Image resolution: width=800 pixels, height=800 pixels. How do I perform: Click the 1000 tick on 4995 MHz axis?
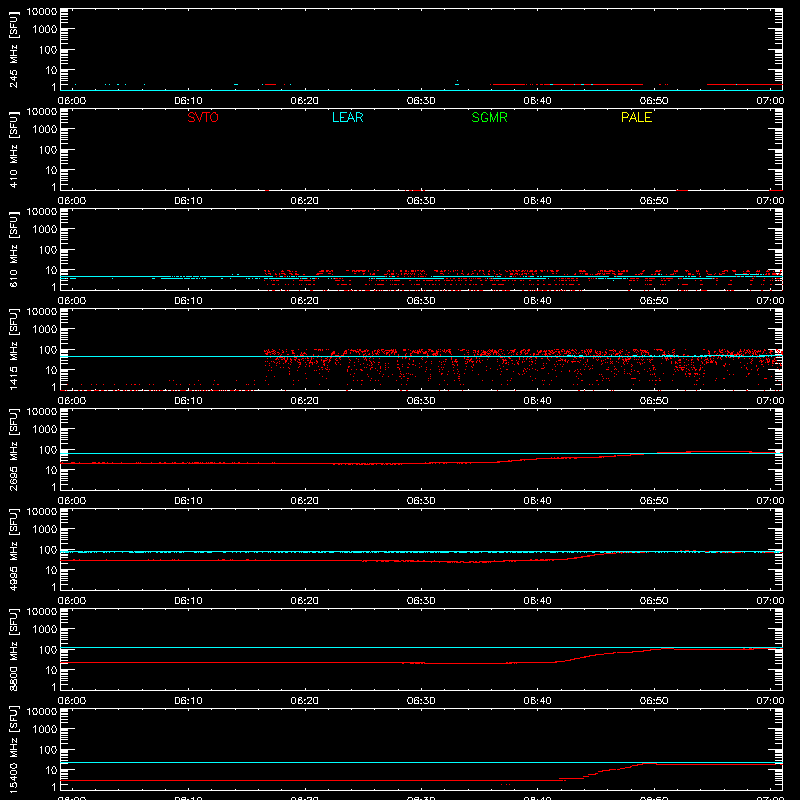[45, 530]
